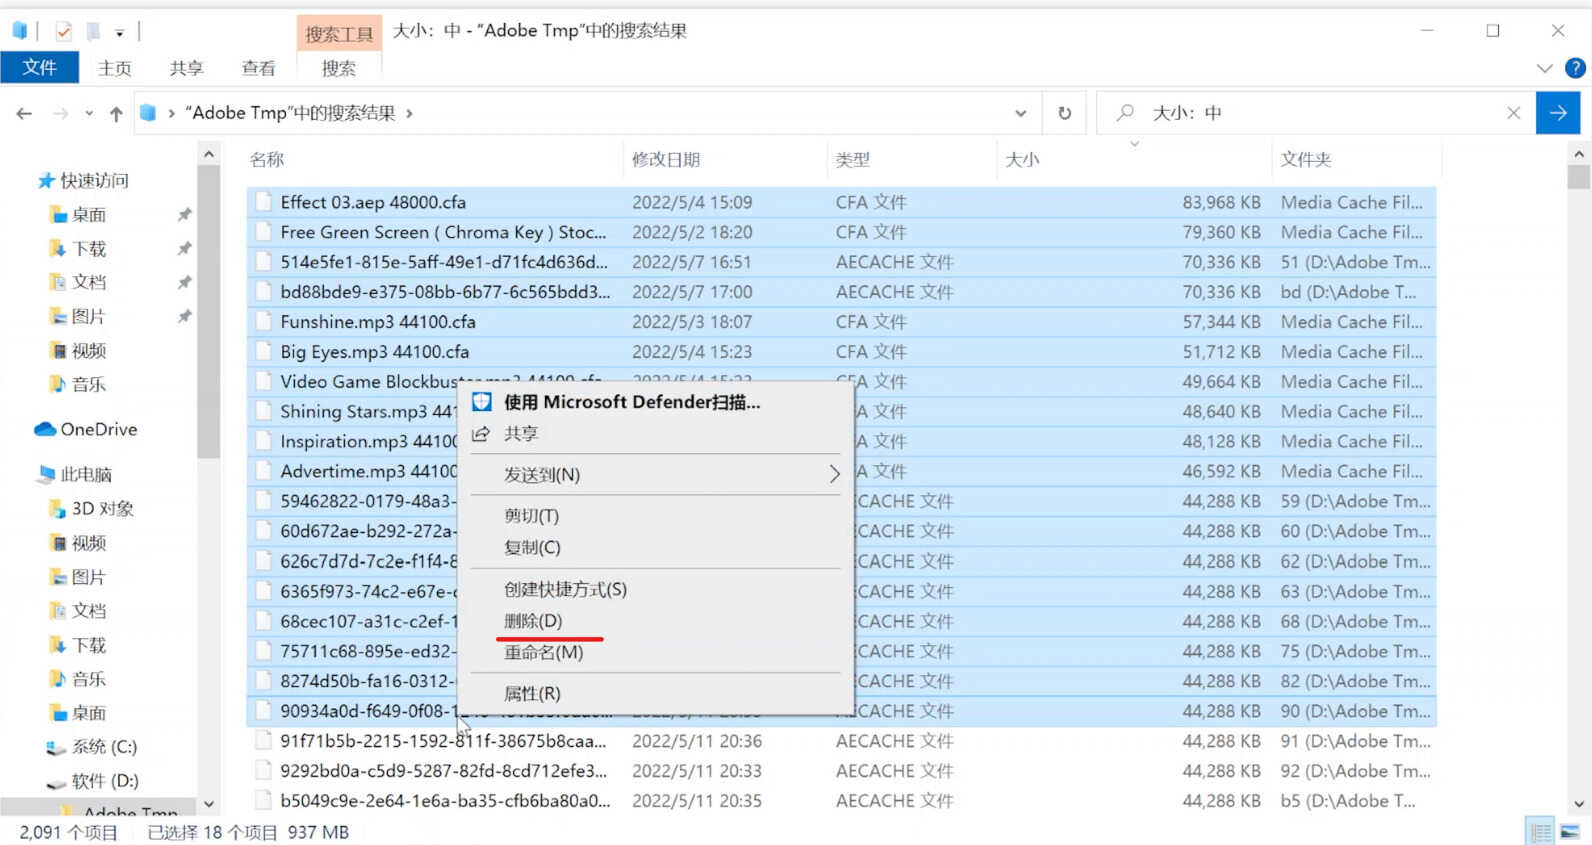Click the blue search go arrow
Screen dimensions: 1592x845
[x=1557, y=113]
